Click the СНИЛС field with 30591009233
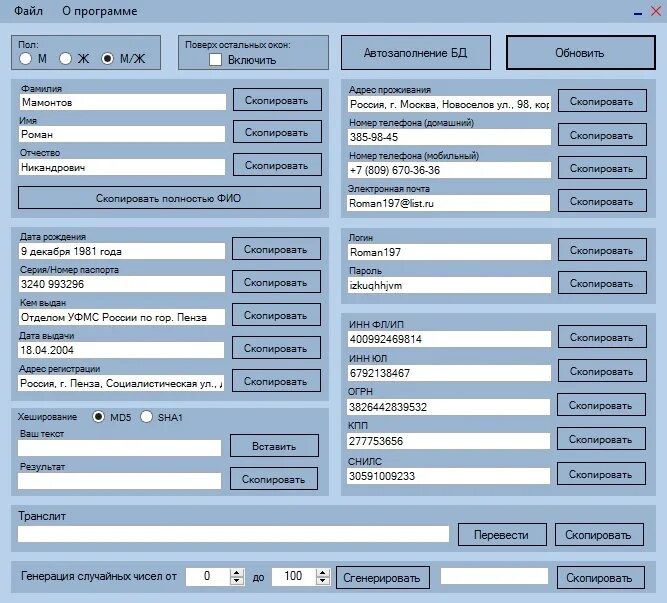The image size is (667, 603). point(449,475)
